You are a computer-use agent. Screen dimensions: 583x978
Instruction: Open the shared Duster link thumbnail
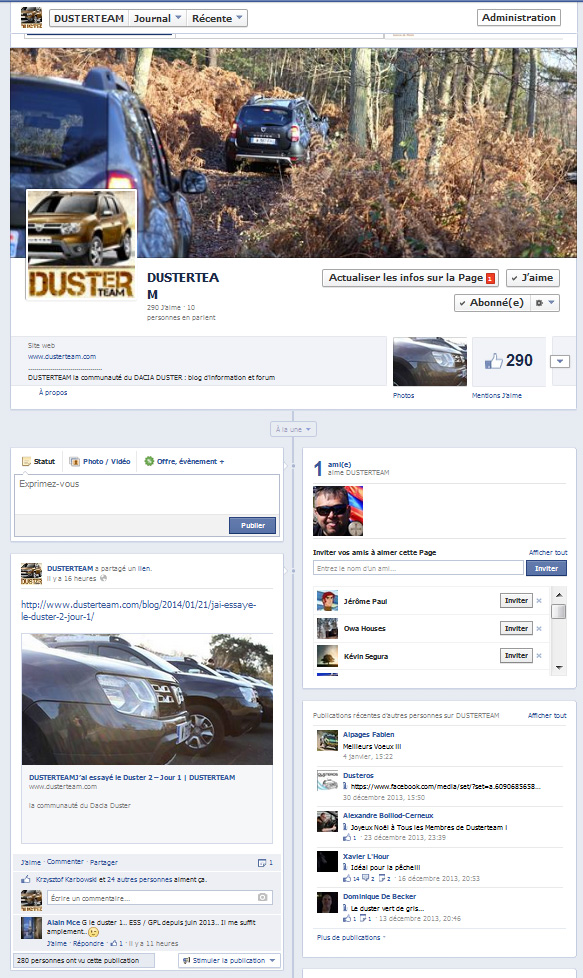point(147,699)
